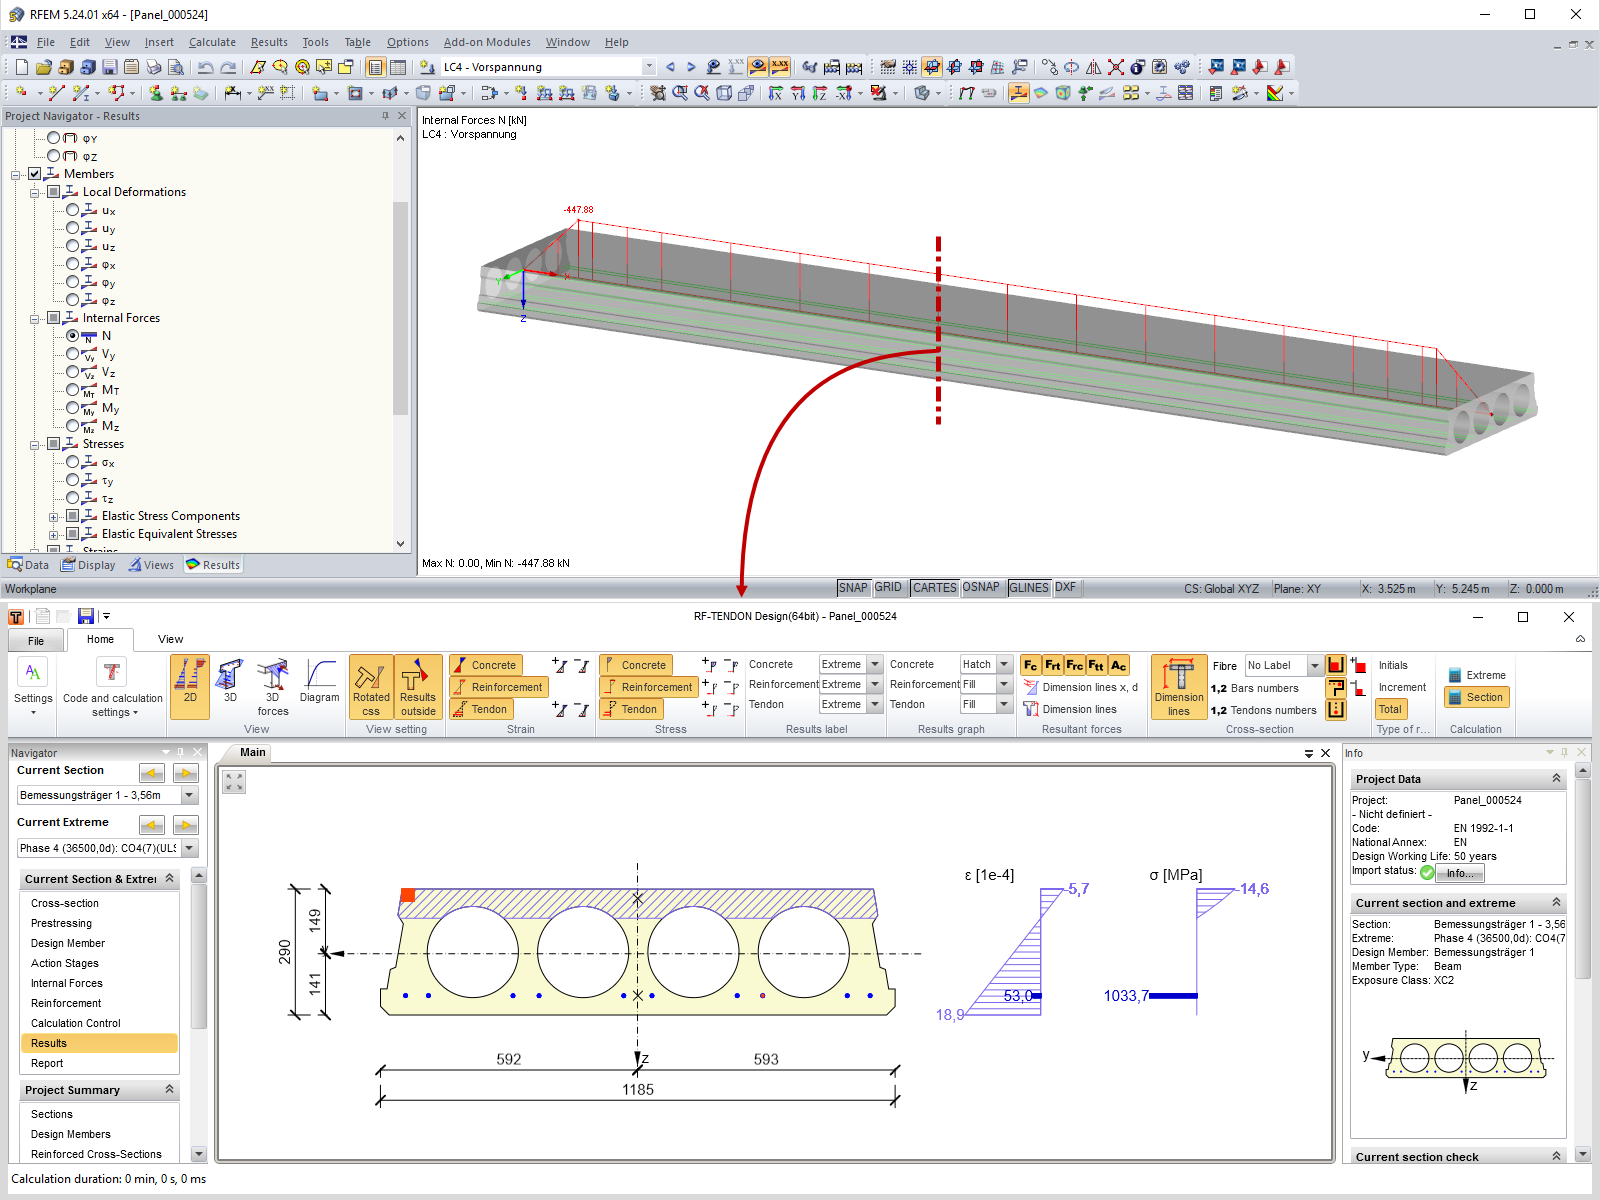Select the 2D view in RF-TENDON ribbon
Image resolution: width=1600 pixels, height=1200 pixels.
[190, 687]
